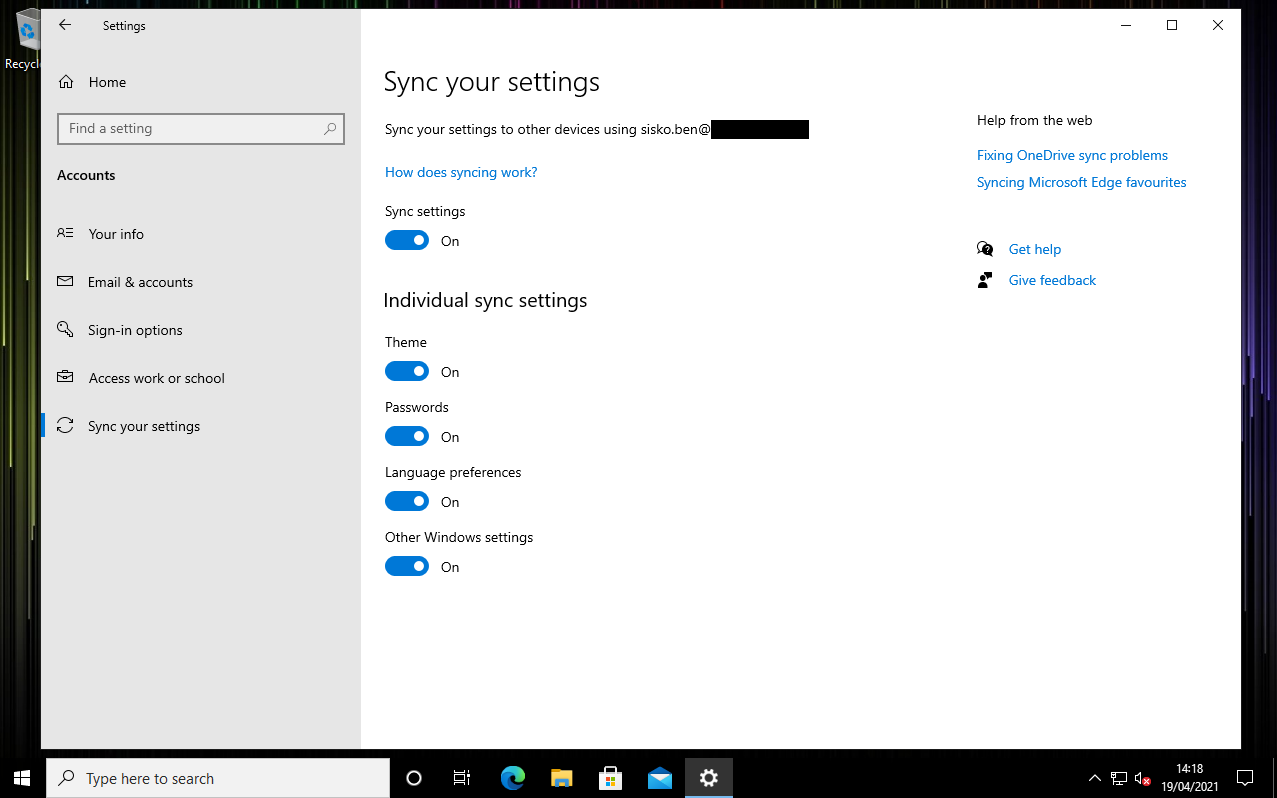
Task: Select Sign-in options
Action: (x=201, y=330)
